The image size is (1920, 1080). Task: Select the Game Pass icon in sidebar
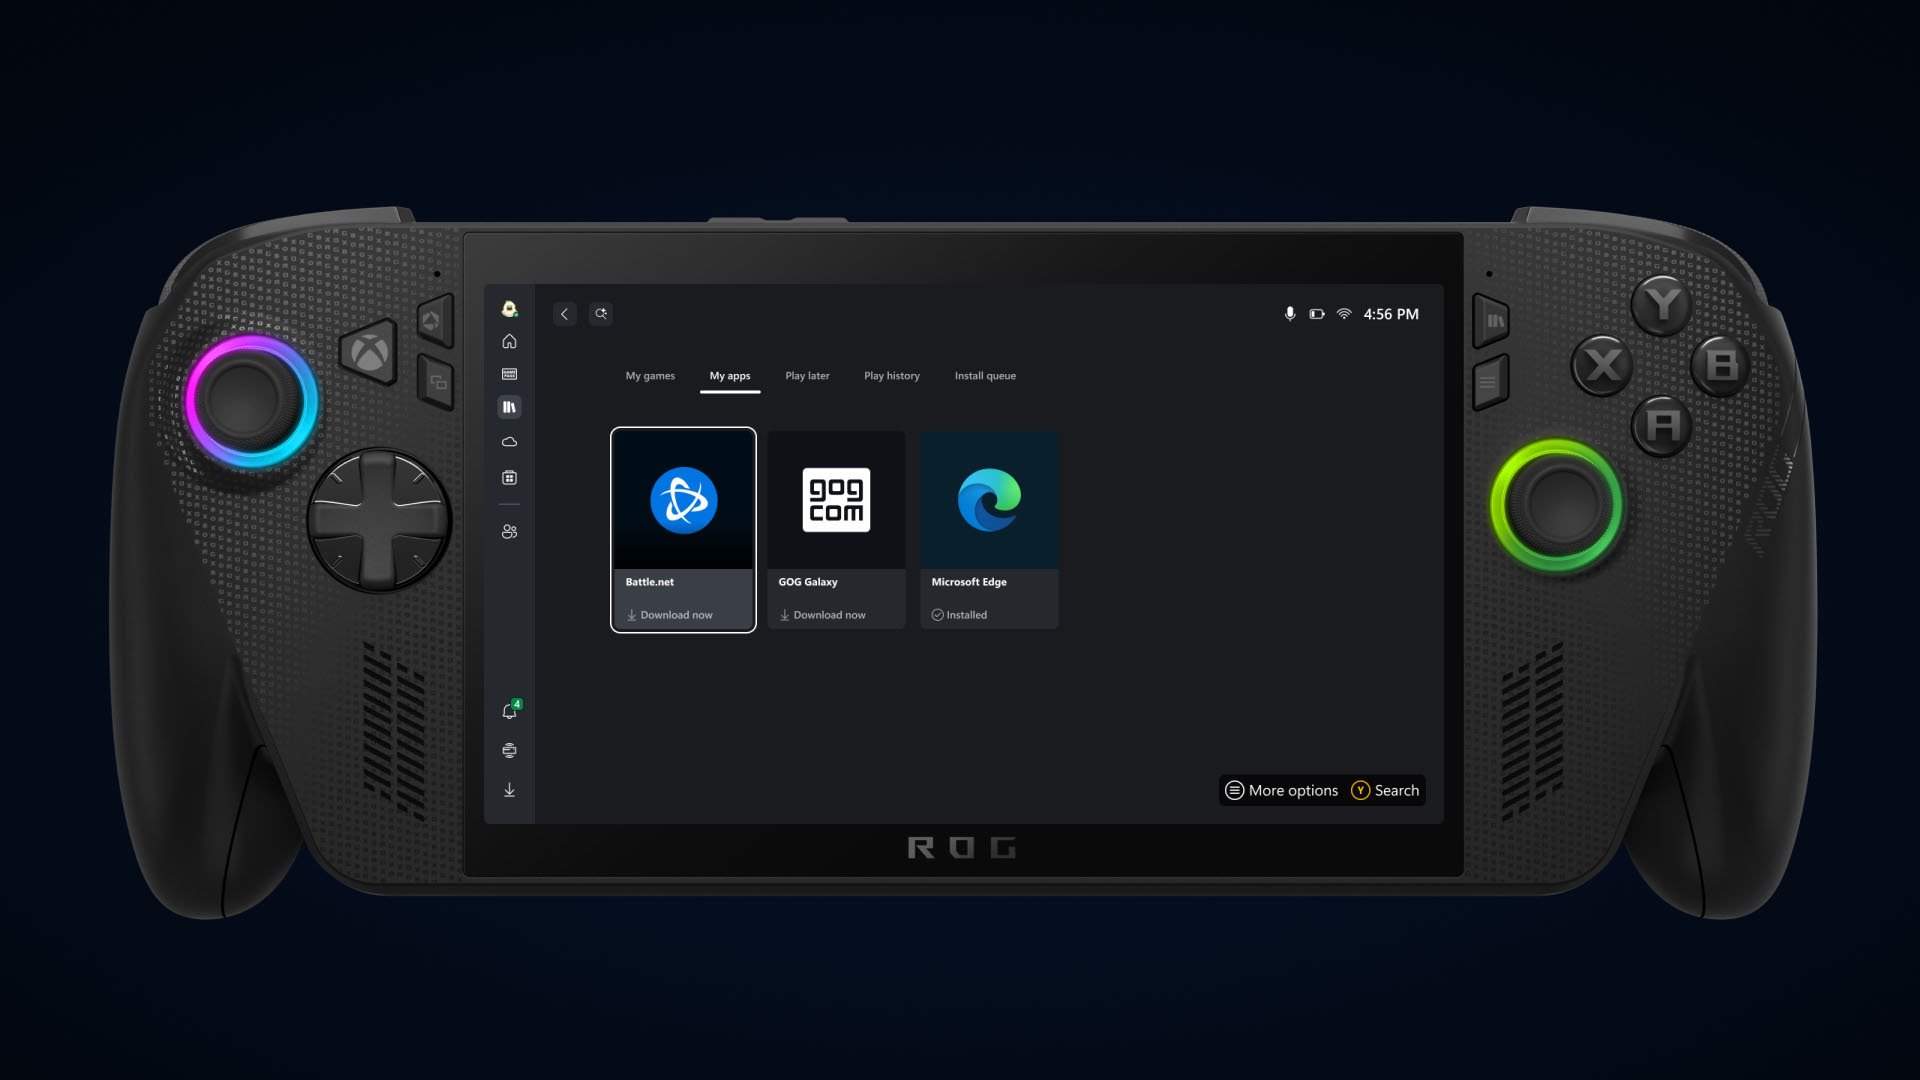click(x=509, y=373)
